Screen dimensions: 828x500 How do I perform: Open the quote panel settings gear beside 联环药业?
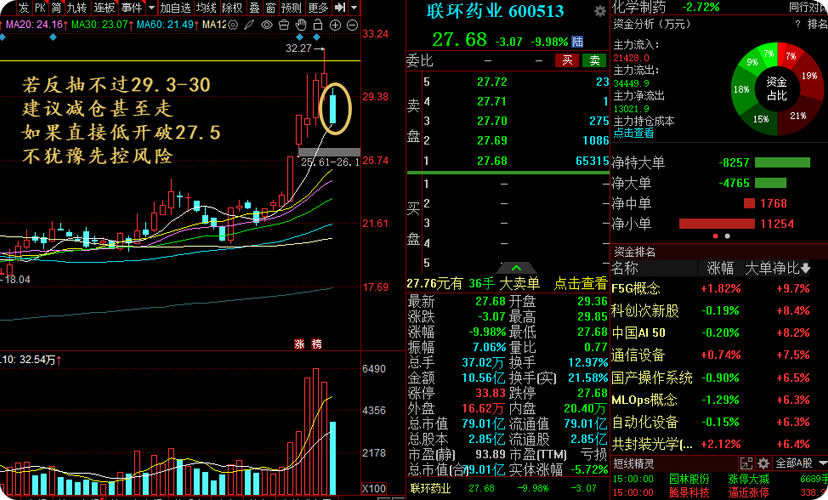[600, 11]
